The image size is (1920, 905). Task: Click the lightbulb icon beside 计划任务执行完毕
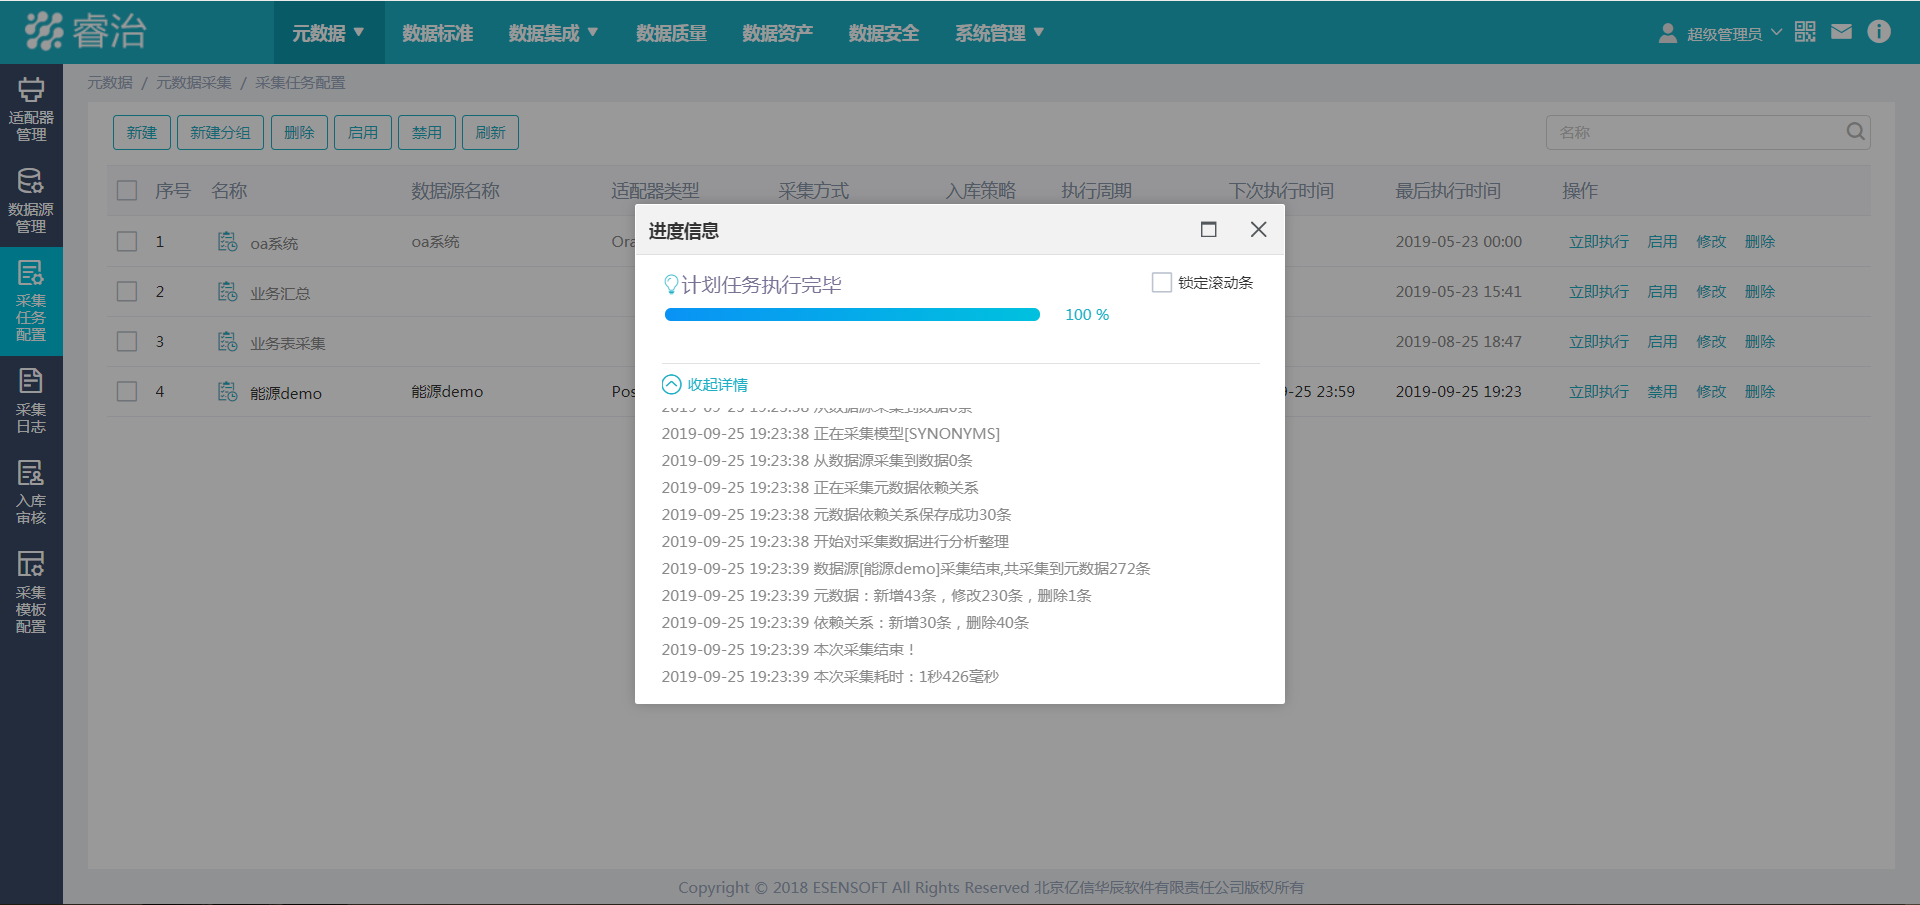[672, 285]
